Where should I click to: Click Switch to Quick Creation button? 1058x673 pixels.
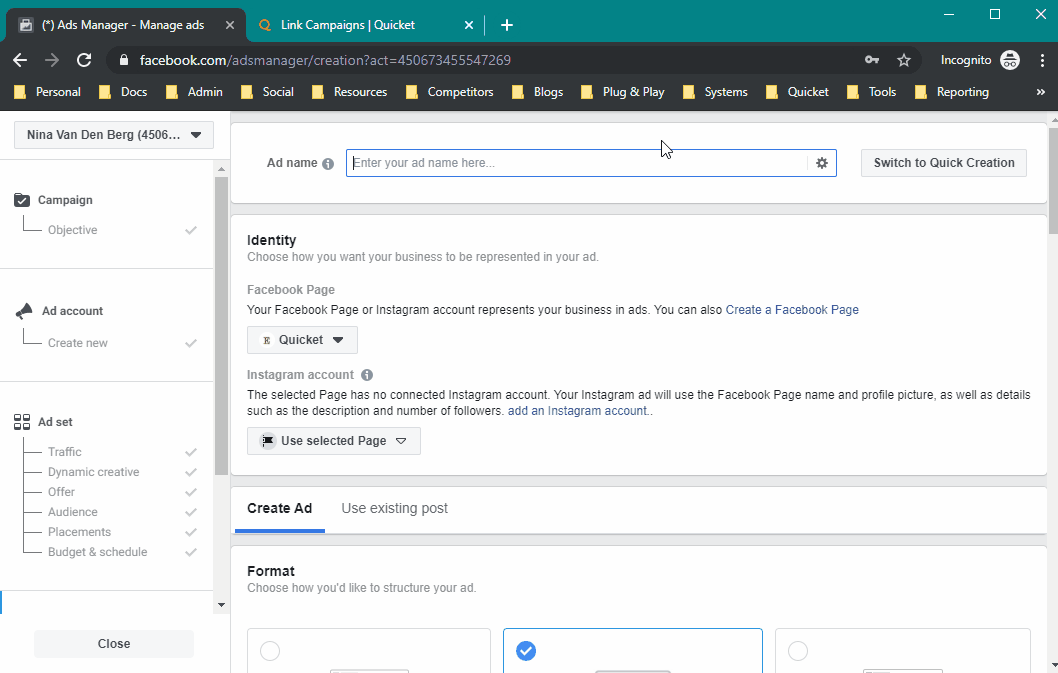pos(944,163)
